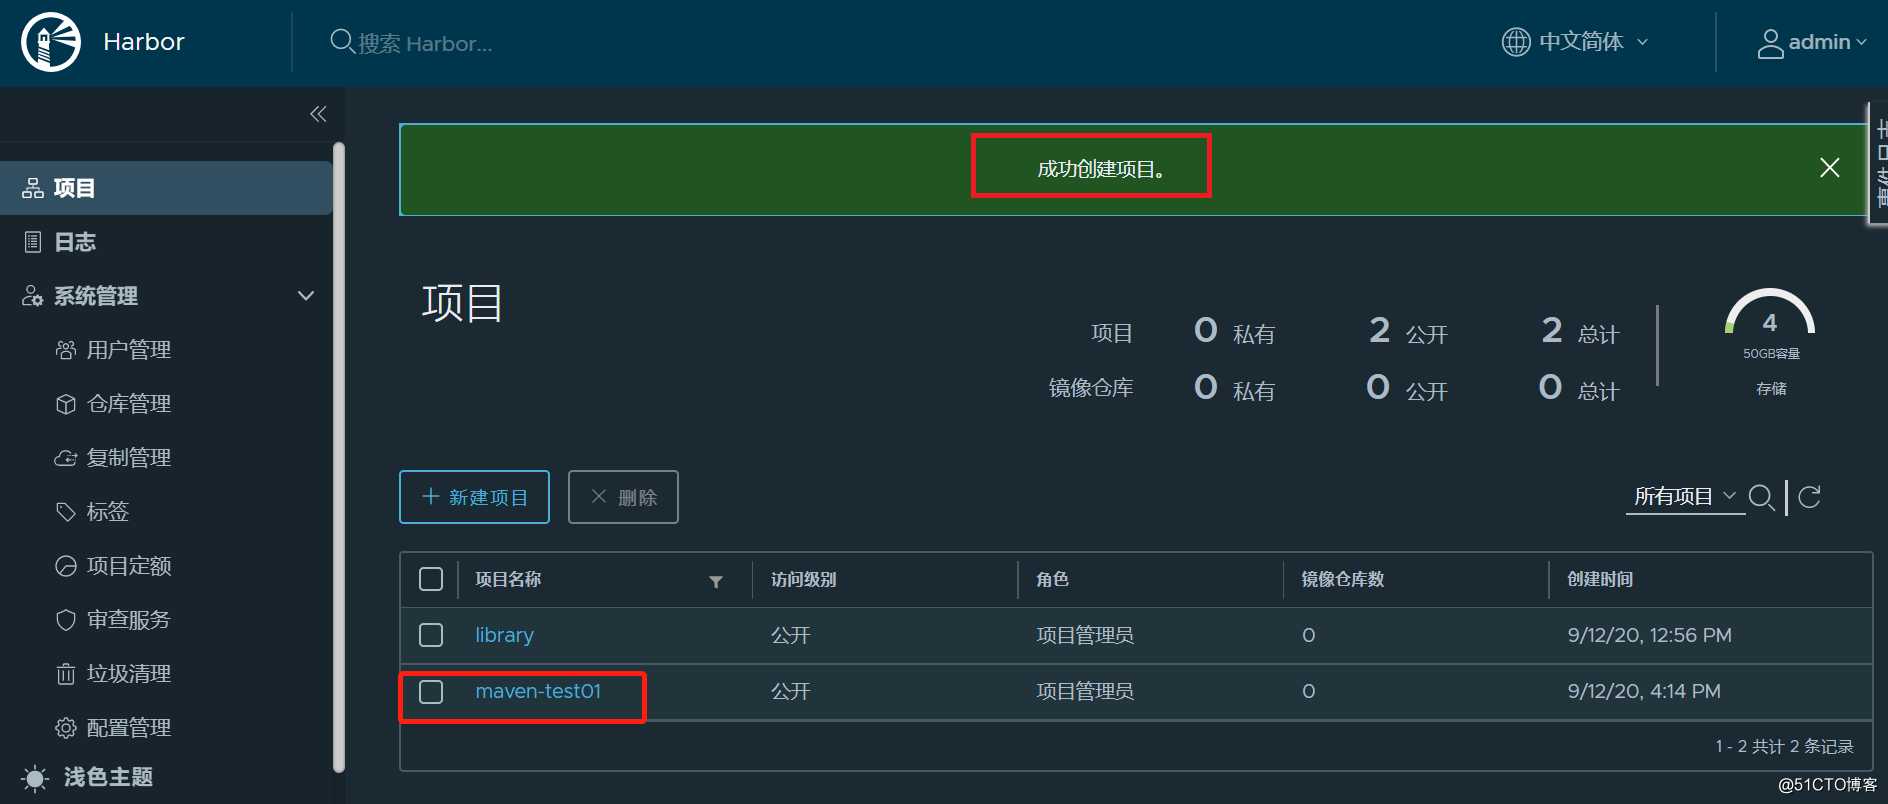Screen dimensions: 1888x804
Task: Click the globe language icon
Action: [1516, 42]
